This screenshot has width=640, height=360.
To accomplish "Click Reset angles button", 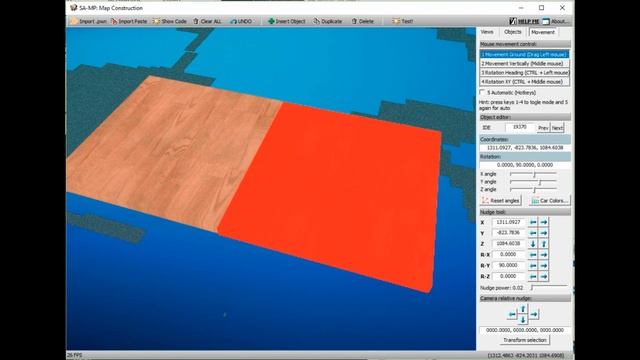I will [500, 200].
